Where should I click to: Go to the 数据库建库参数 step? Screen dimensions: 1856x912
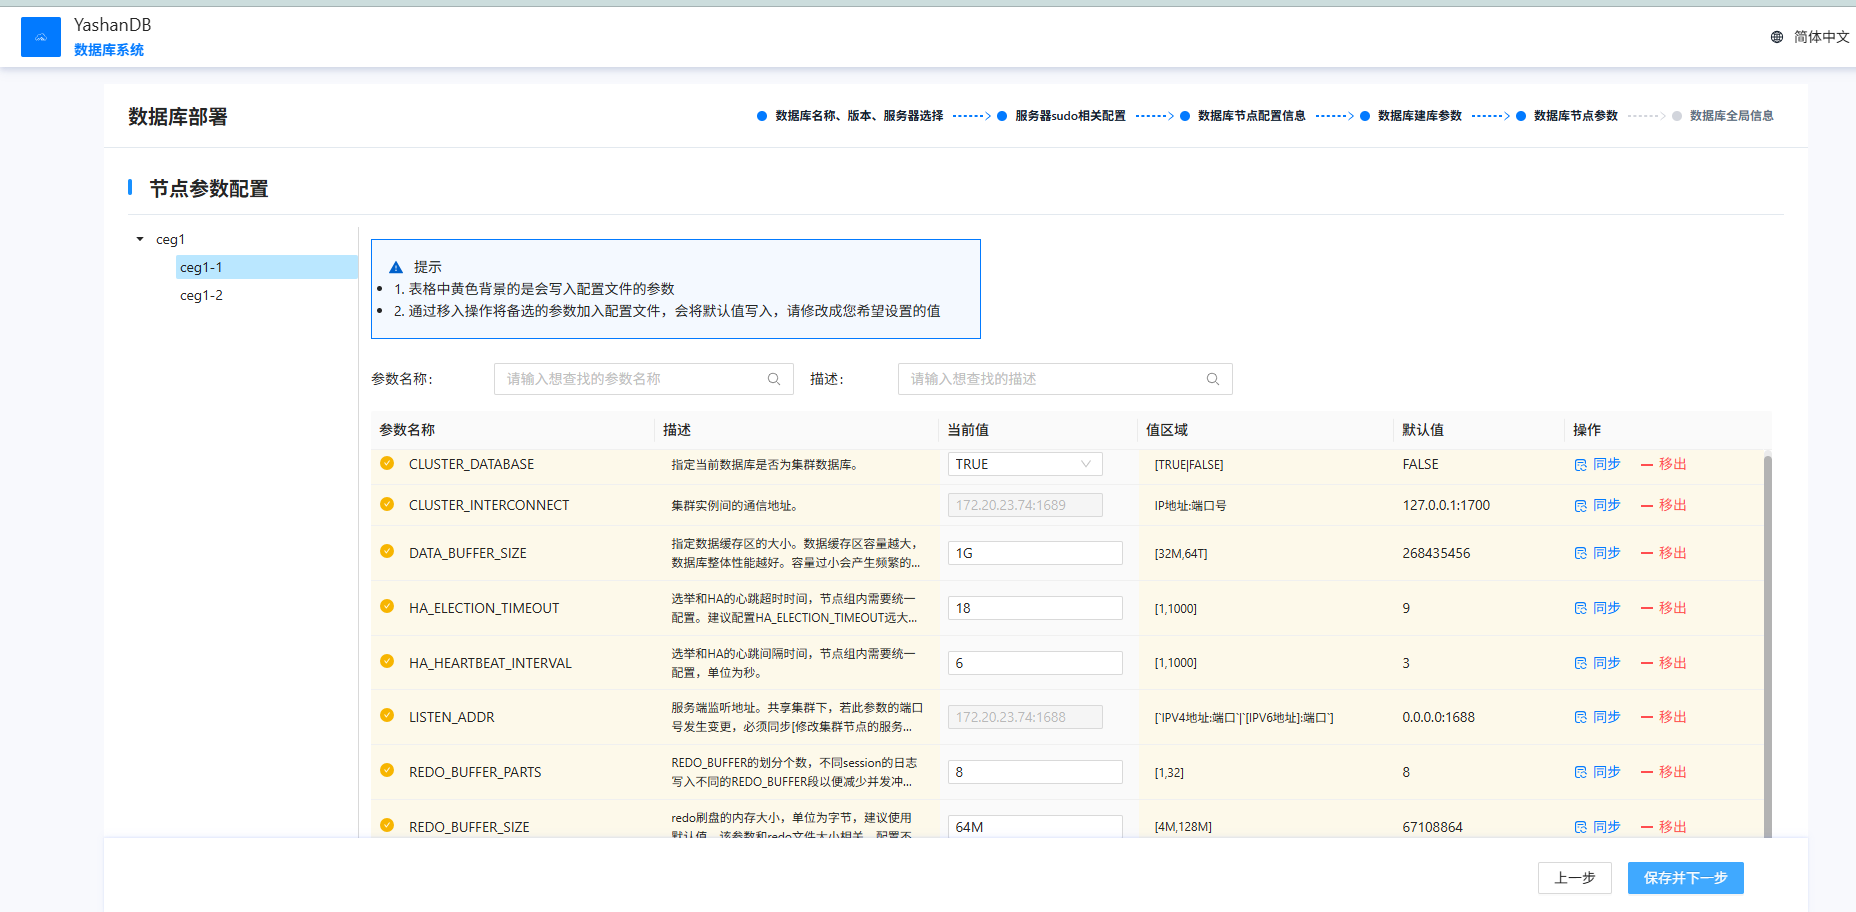1419,116
